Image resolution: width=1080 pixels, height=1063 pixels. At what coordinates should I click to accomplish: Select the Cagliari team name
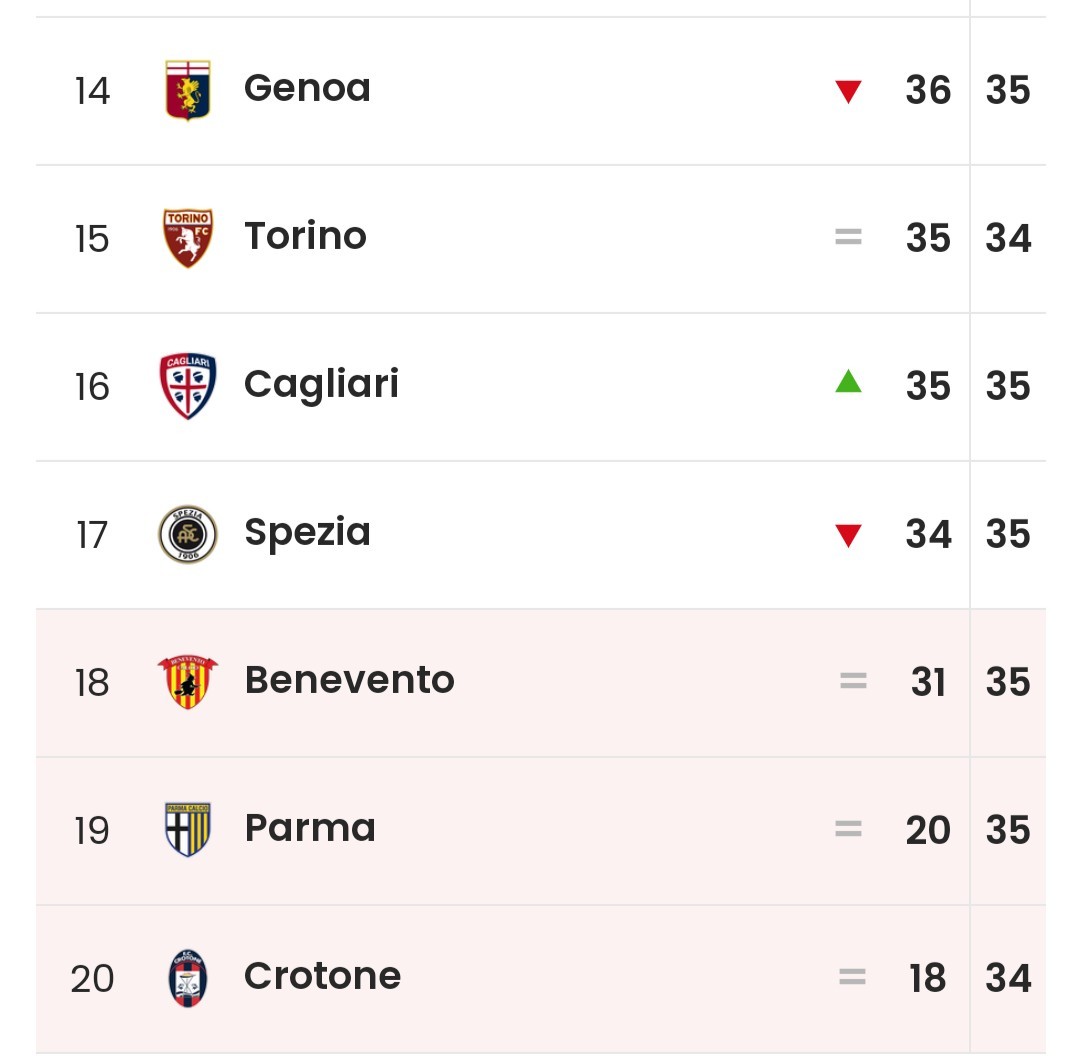(x=321, y=385)
